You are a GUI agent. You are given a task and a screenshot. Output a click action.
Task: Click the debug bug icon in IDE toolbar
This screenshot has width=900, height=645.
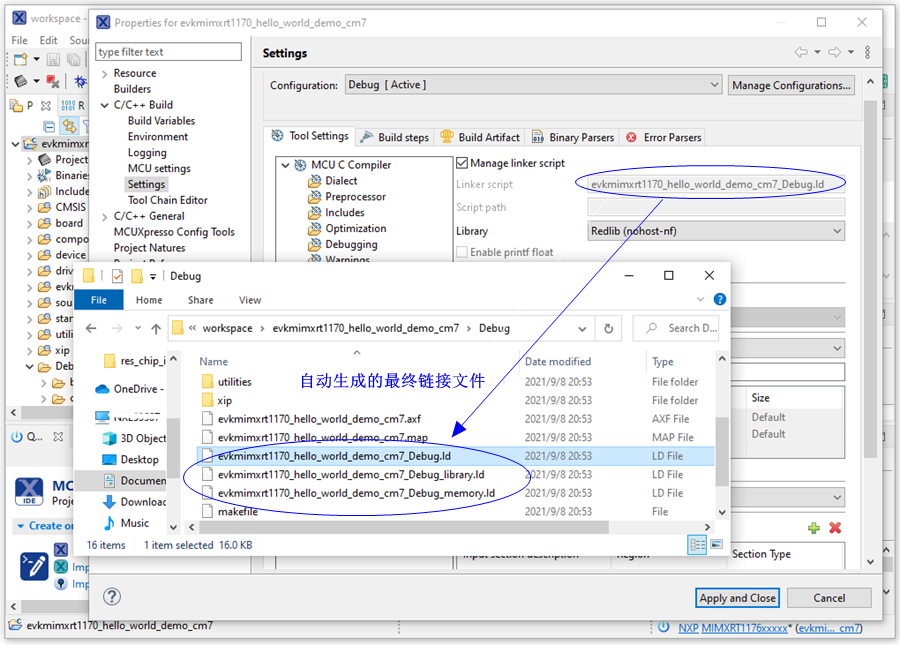(80, 81)
